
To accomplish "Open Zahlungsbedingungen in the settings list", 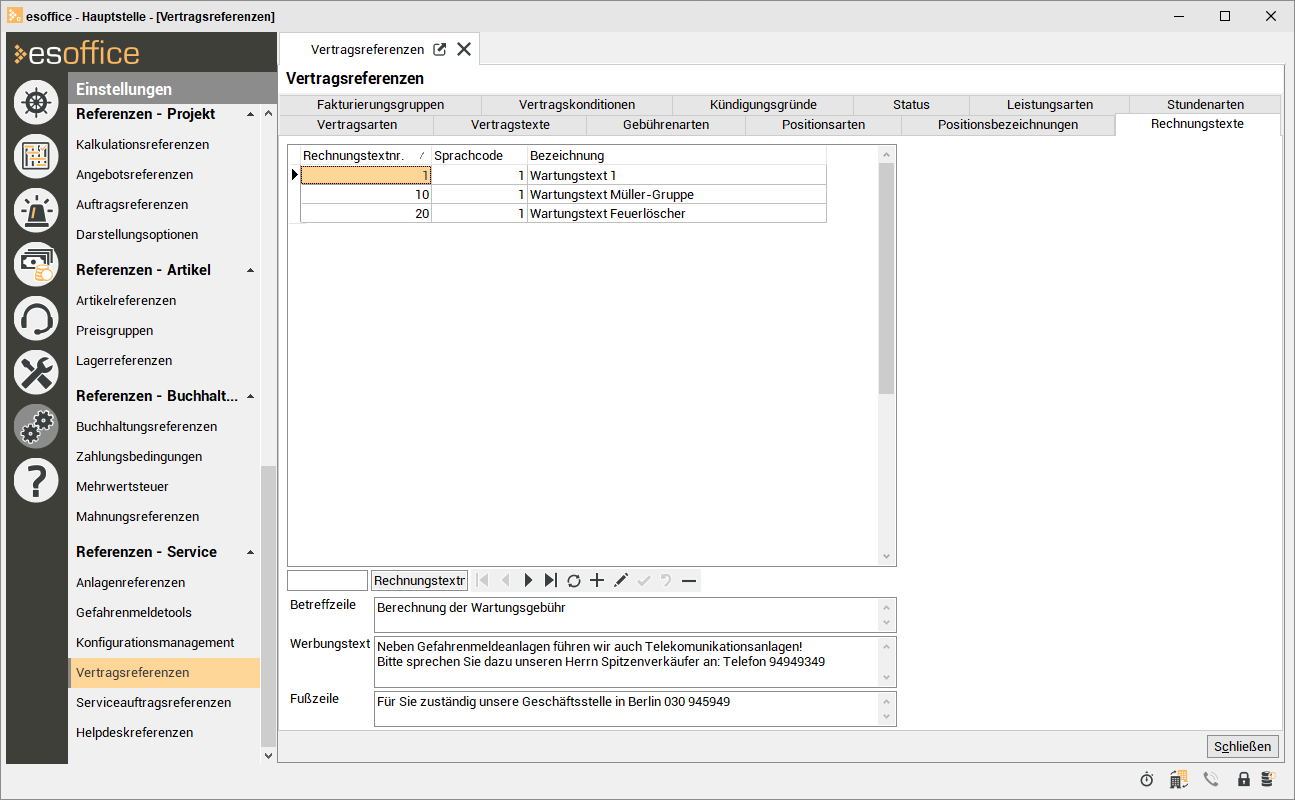I will click(x=139, y=457).
